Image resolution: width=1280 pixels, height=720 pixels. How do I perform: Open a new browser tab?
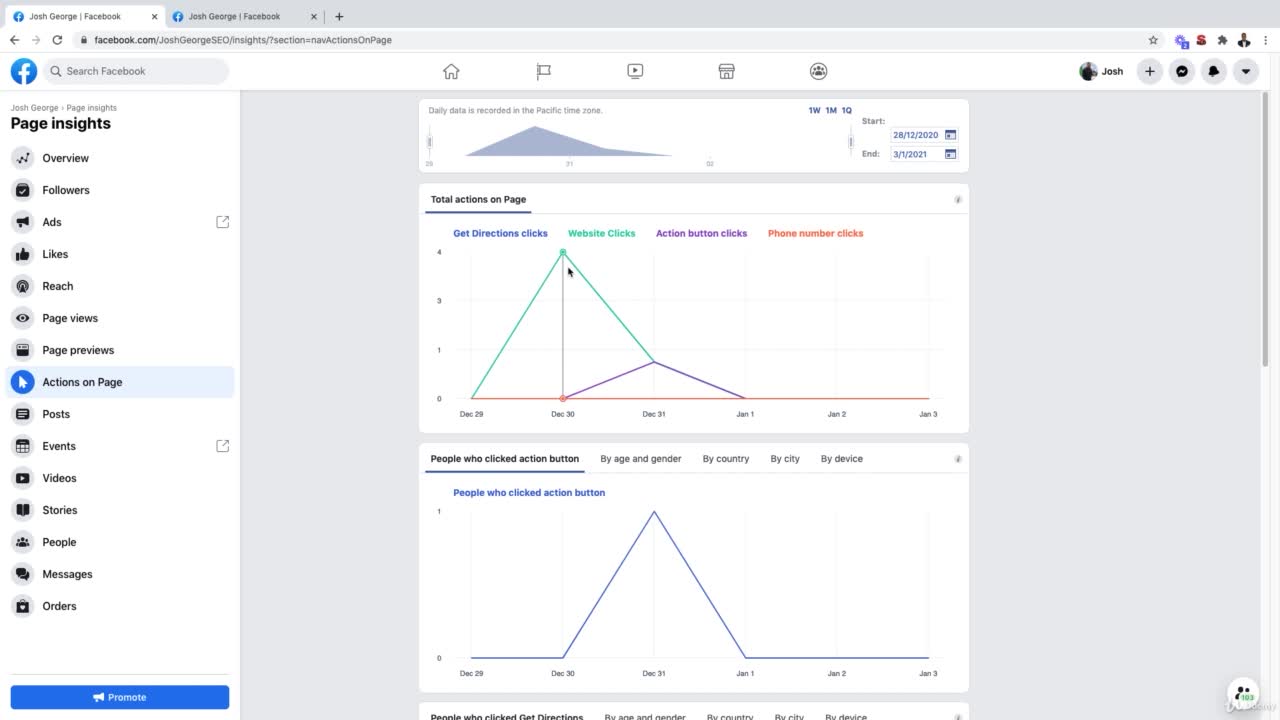339,16
